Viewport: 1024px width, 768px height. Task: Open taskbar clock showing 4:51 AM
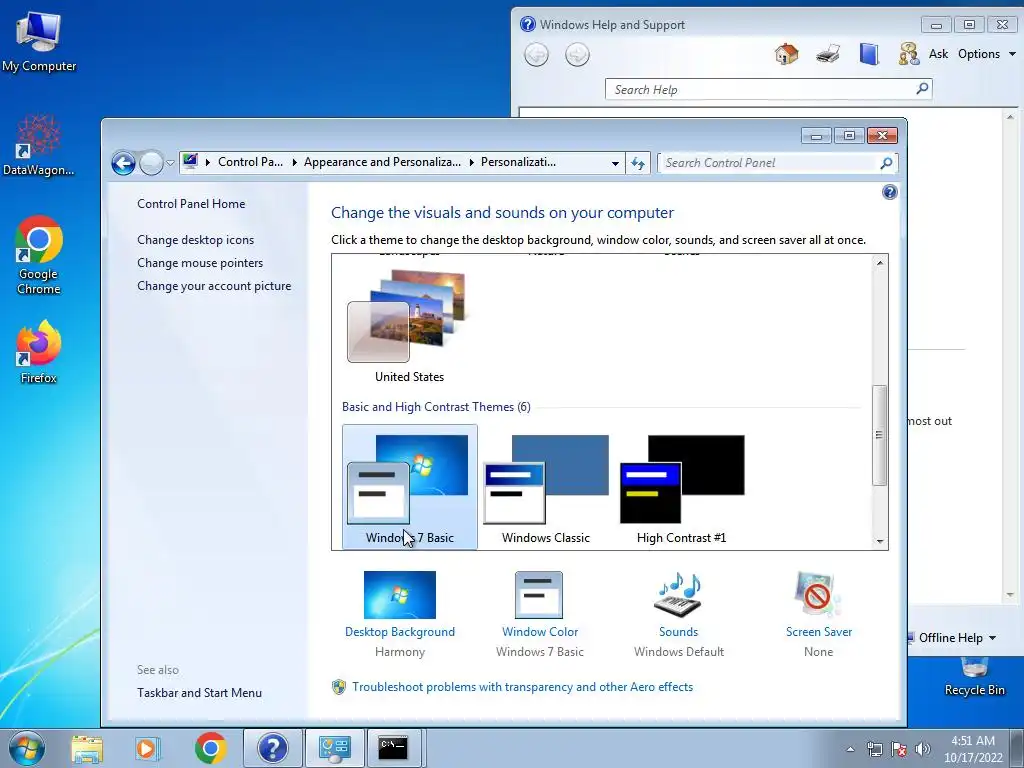(x=973, y=749)
